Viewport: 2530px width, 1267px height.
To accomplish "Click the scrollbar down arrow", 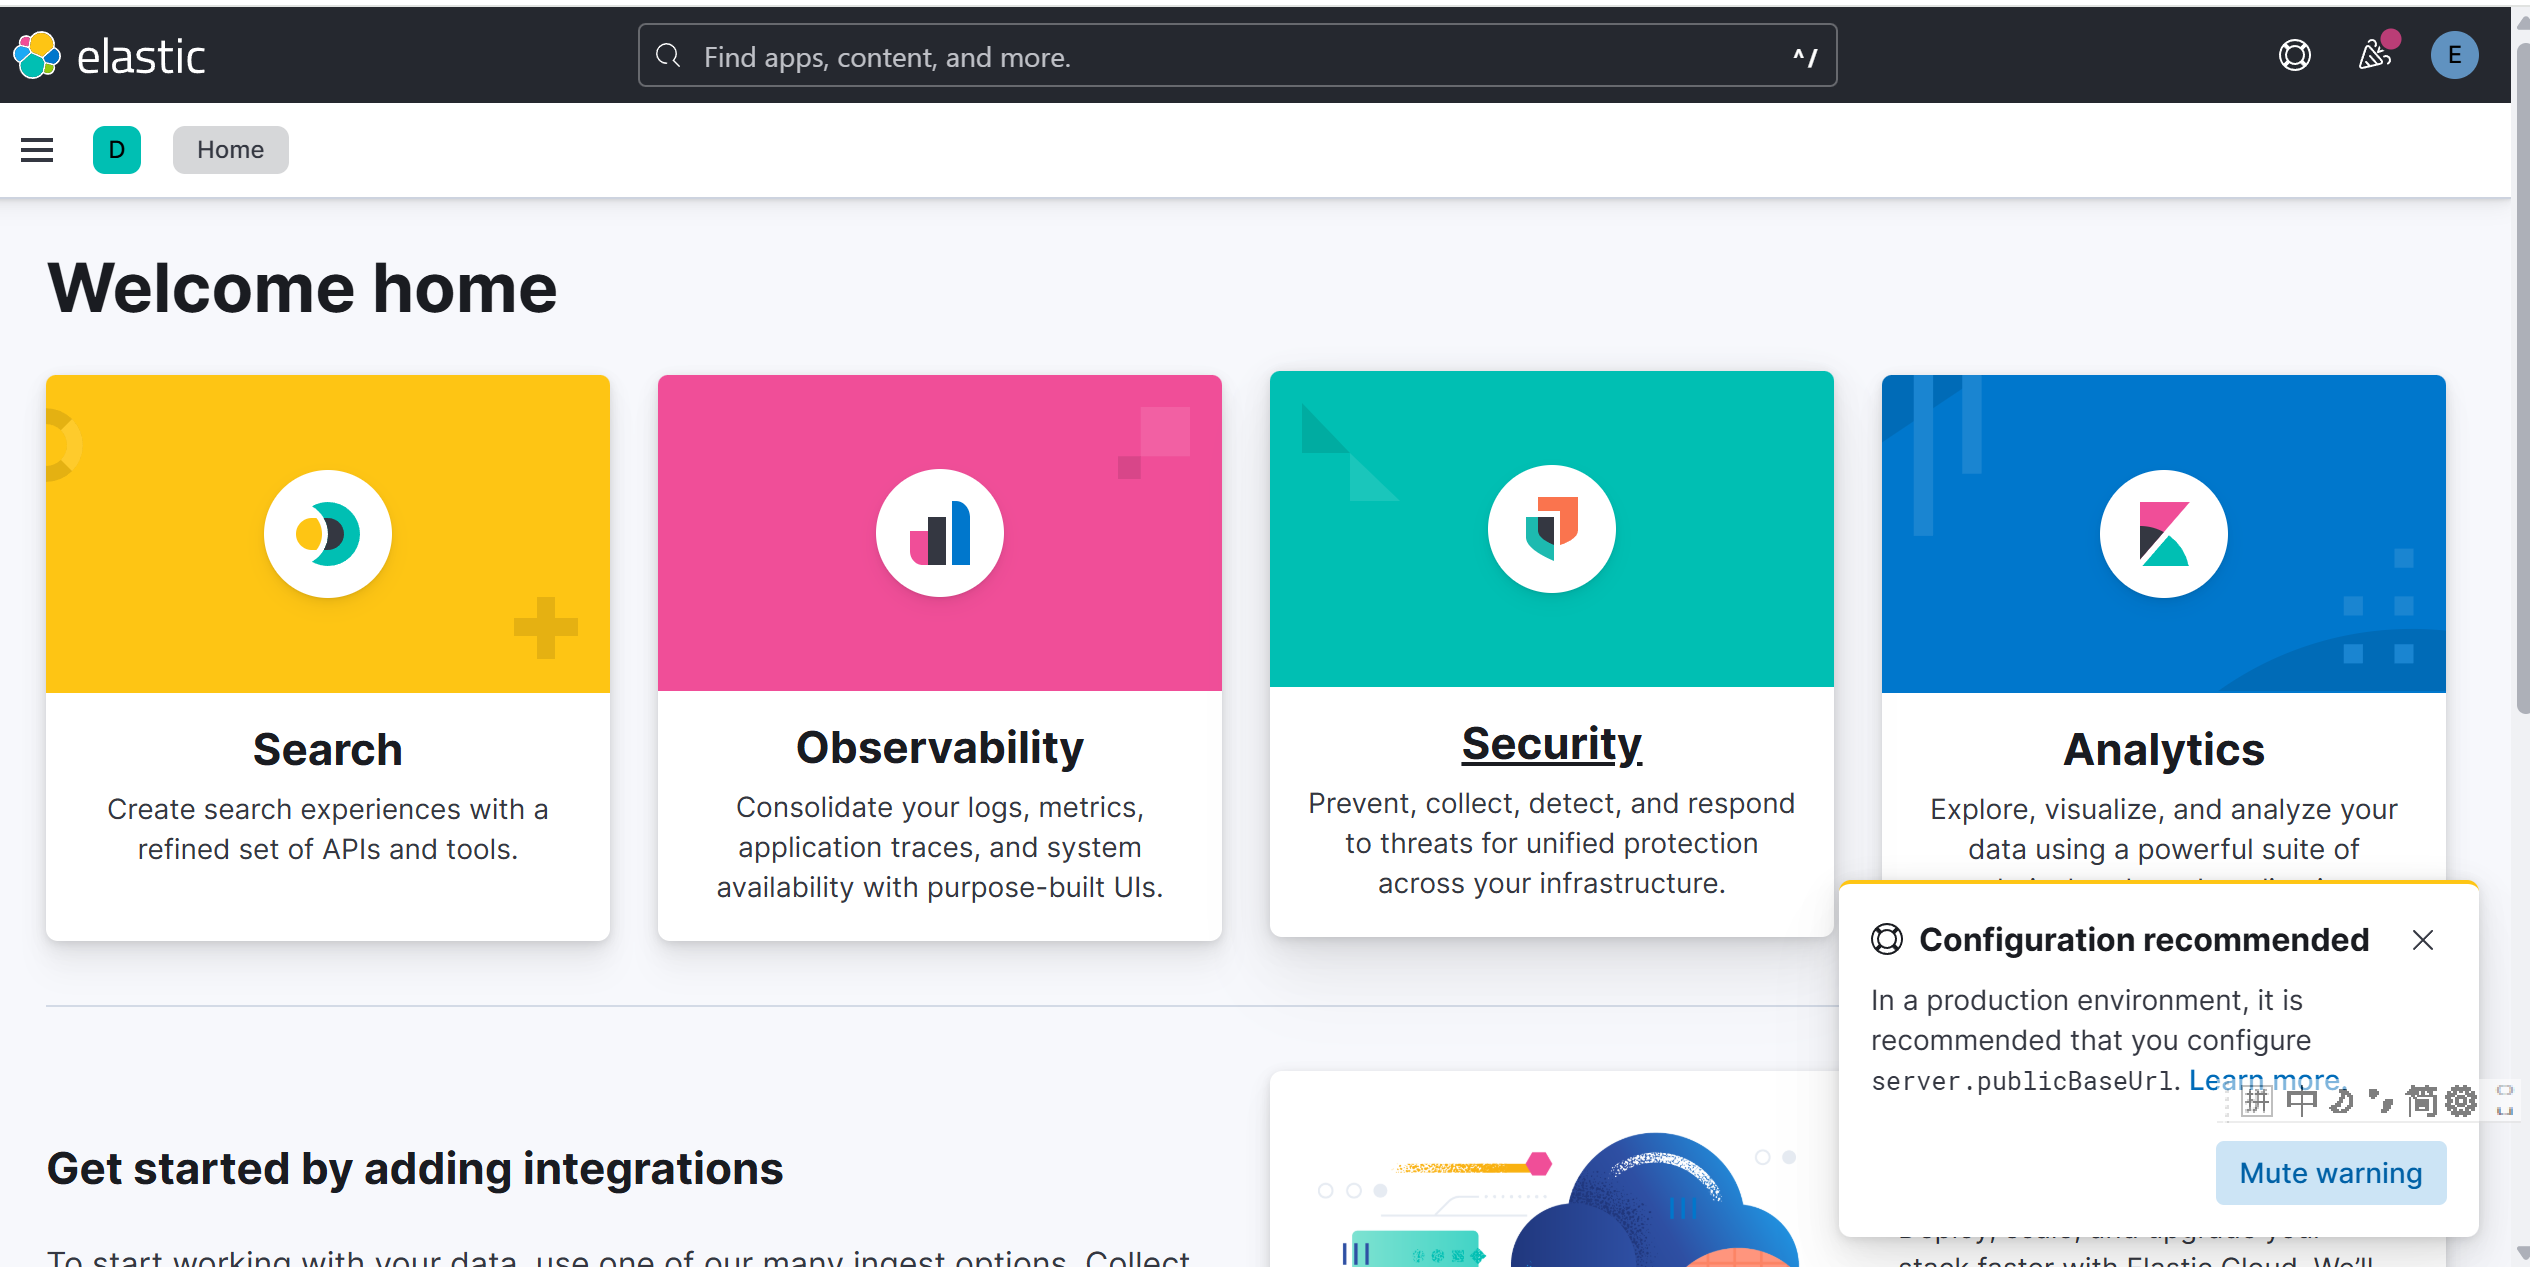I will tap(2522, 1252).
